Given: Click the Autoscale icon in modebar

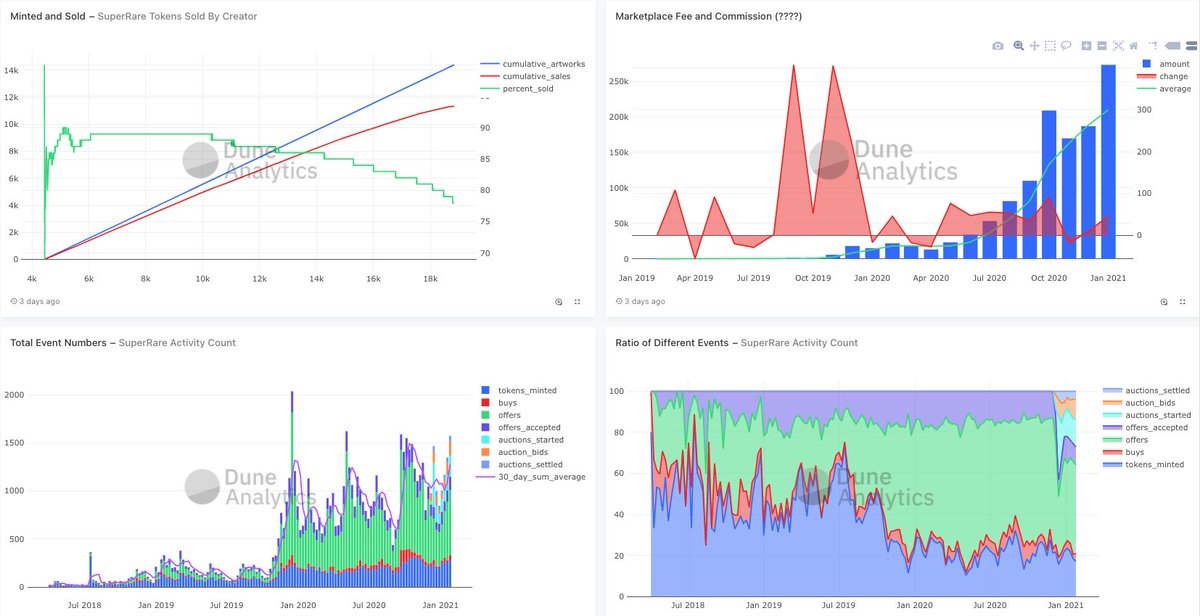Looking at the screenshot, I should click(1118, 46).
